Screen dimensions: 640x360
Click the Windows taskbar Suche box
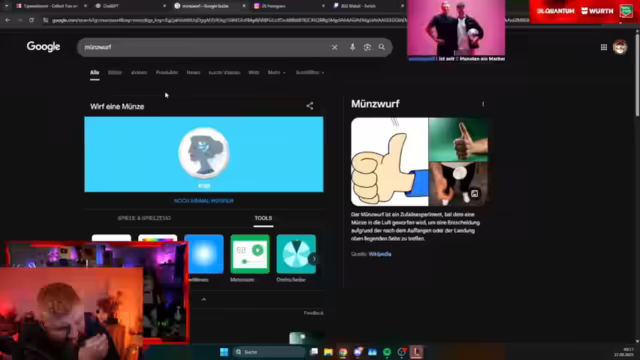[269, 352]
